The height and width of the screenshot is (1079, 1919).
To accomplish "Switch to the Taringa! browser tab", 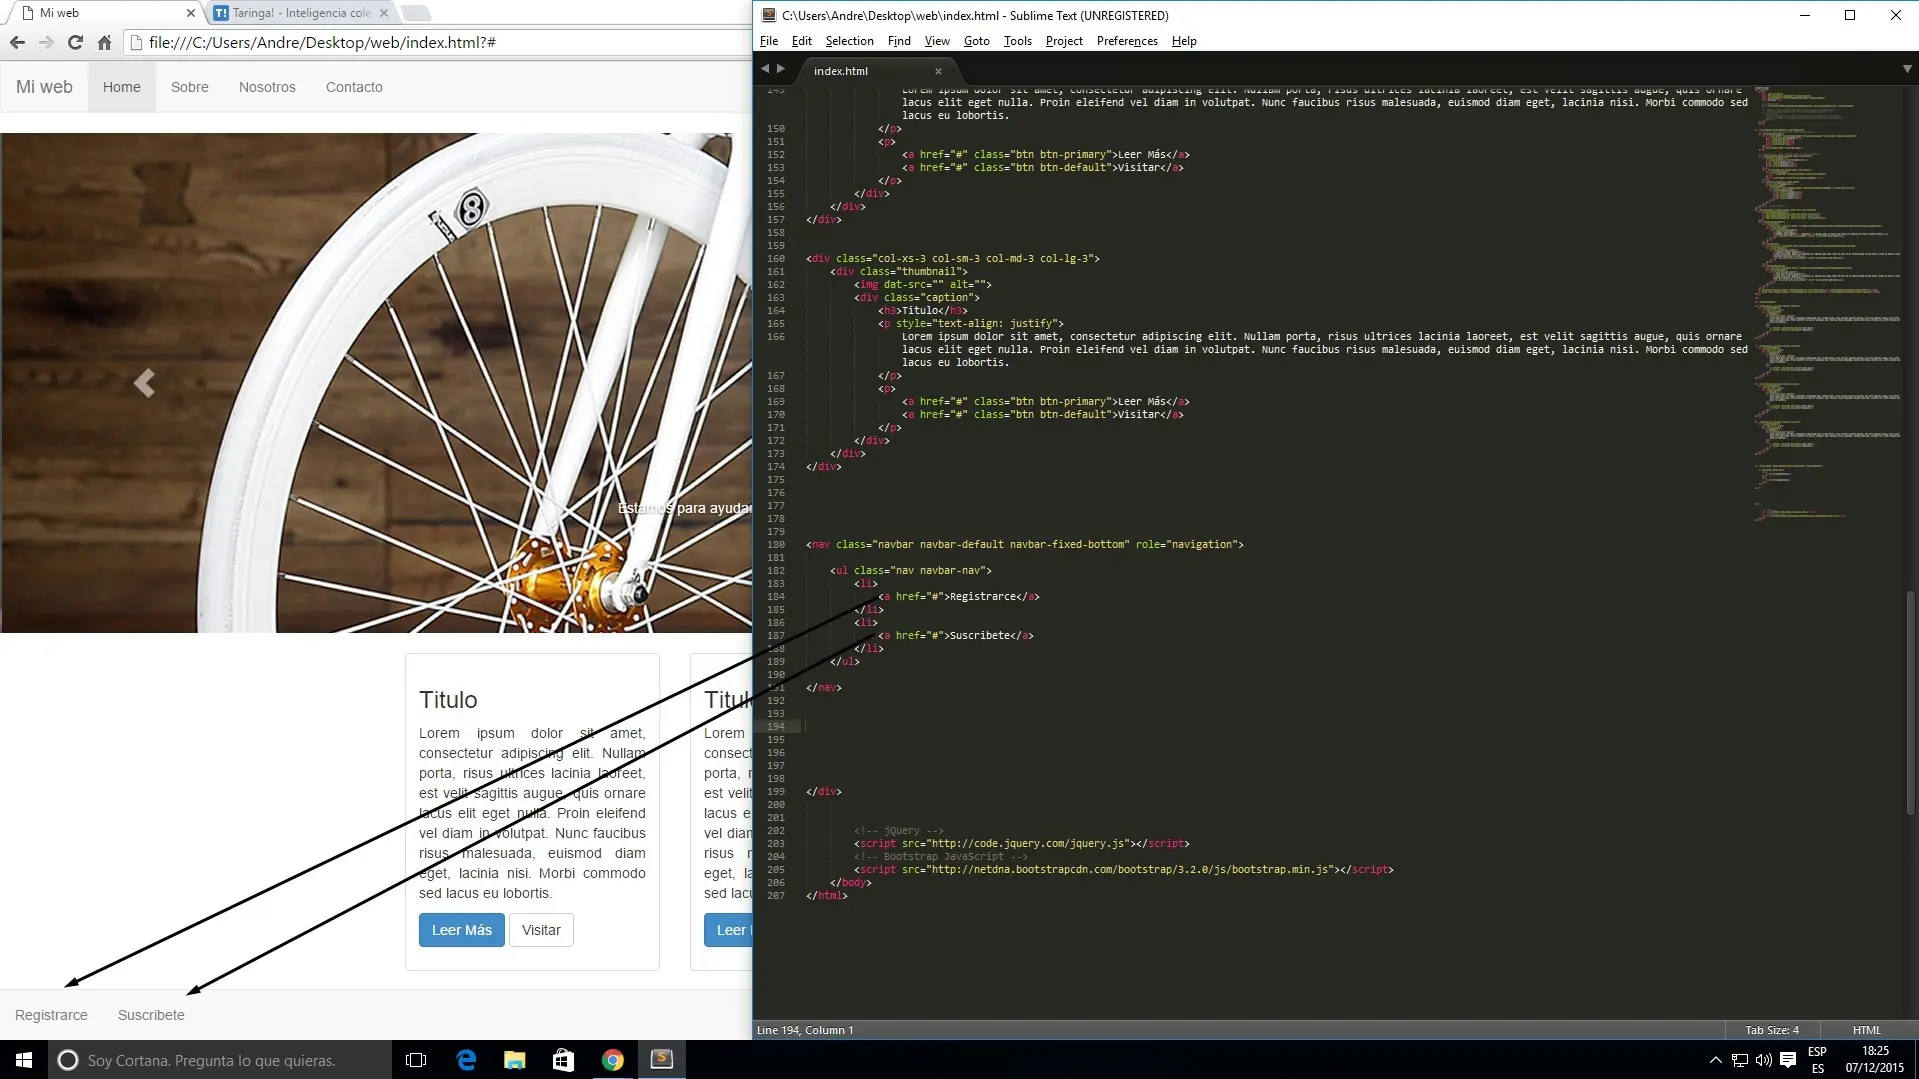I will (x=301, y=13).
